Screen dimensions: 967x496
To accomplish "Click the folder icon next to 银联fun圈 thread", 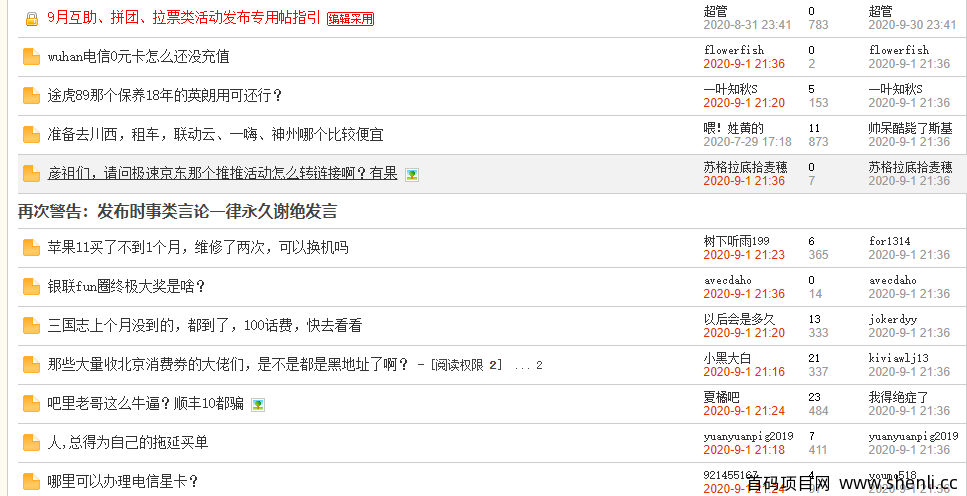I will pyautogui.click(x=31, y=287).
